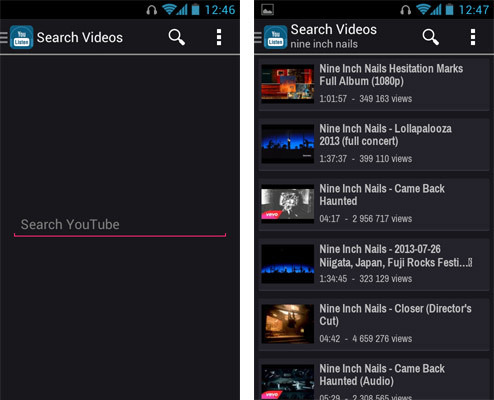Tap 'Search Videos' title on left screen
Viewport: 494px width, 400px height.
pyautogui.click(x=80, y=37)
